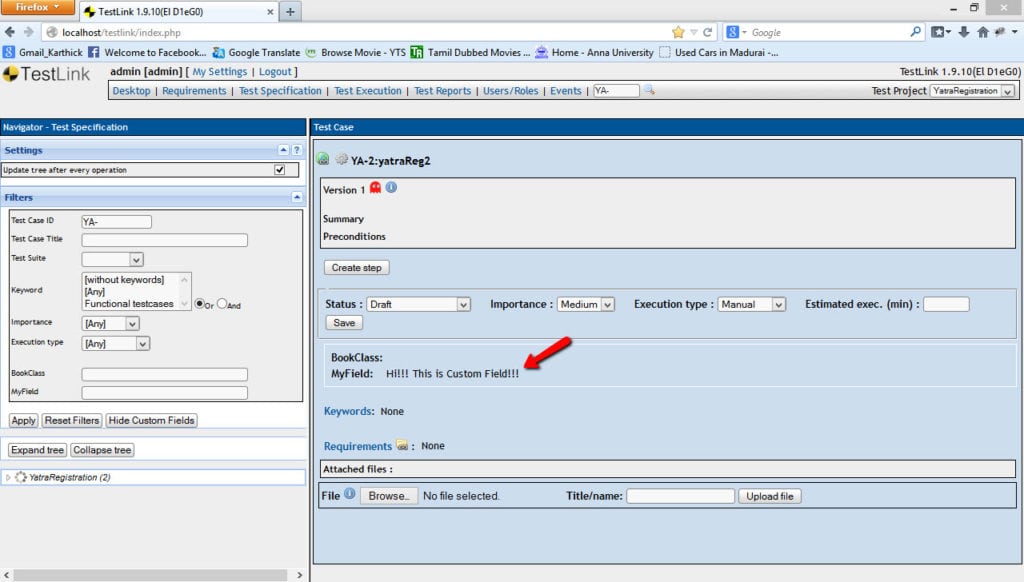
Task: Click the Google search engine icon
Action: 733,32
